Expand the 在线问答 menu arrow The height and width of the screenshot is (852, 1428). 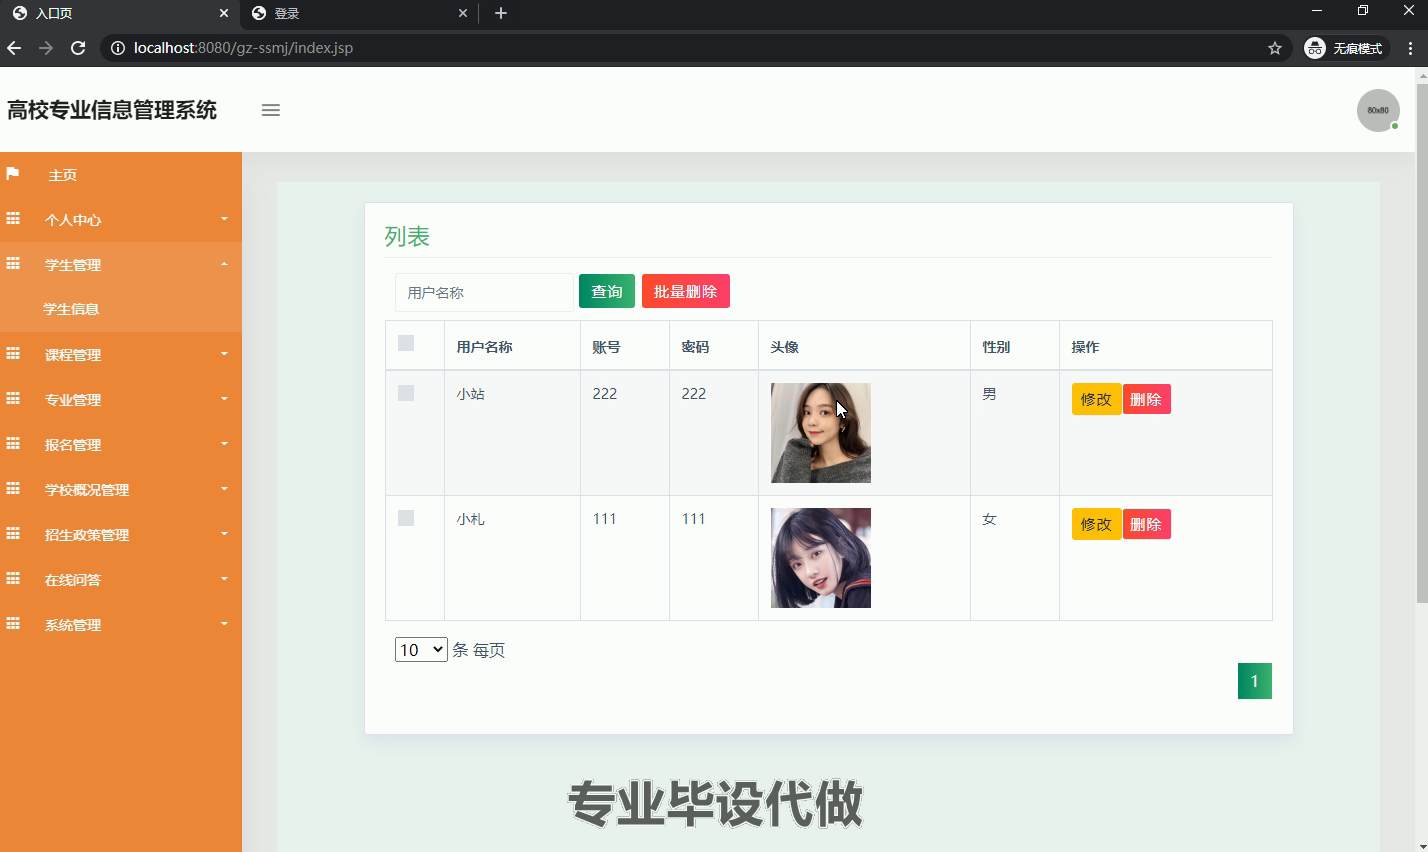click(x=224, y=578)
